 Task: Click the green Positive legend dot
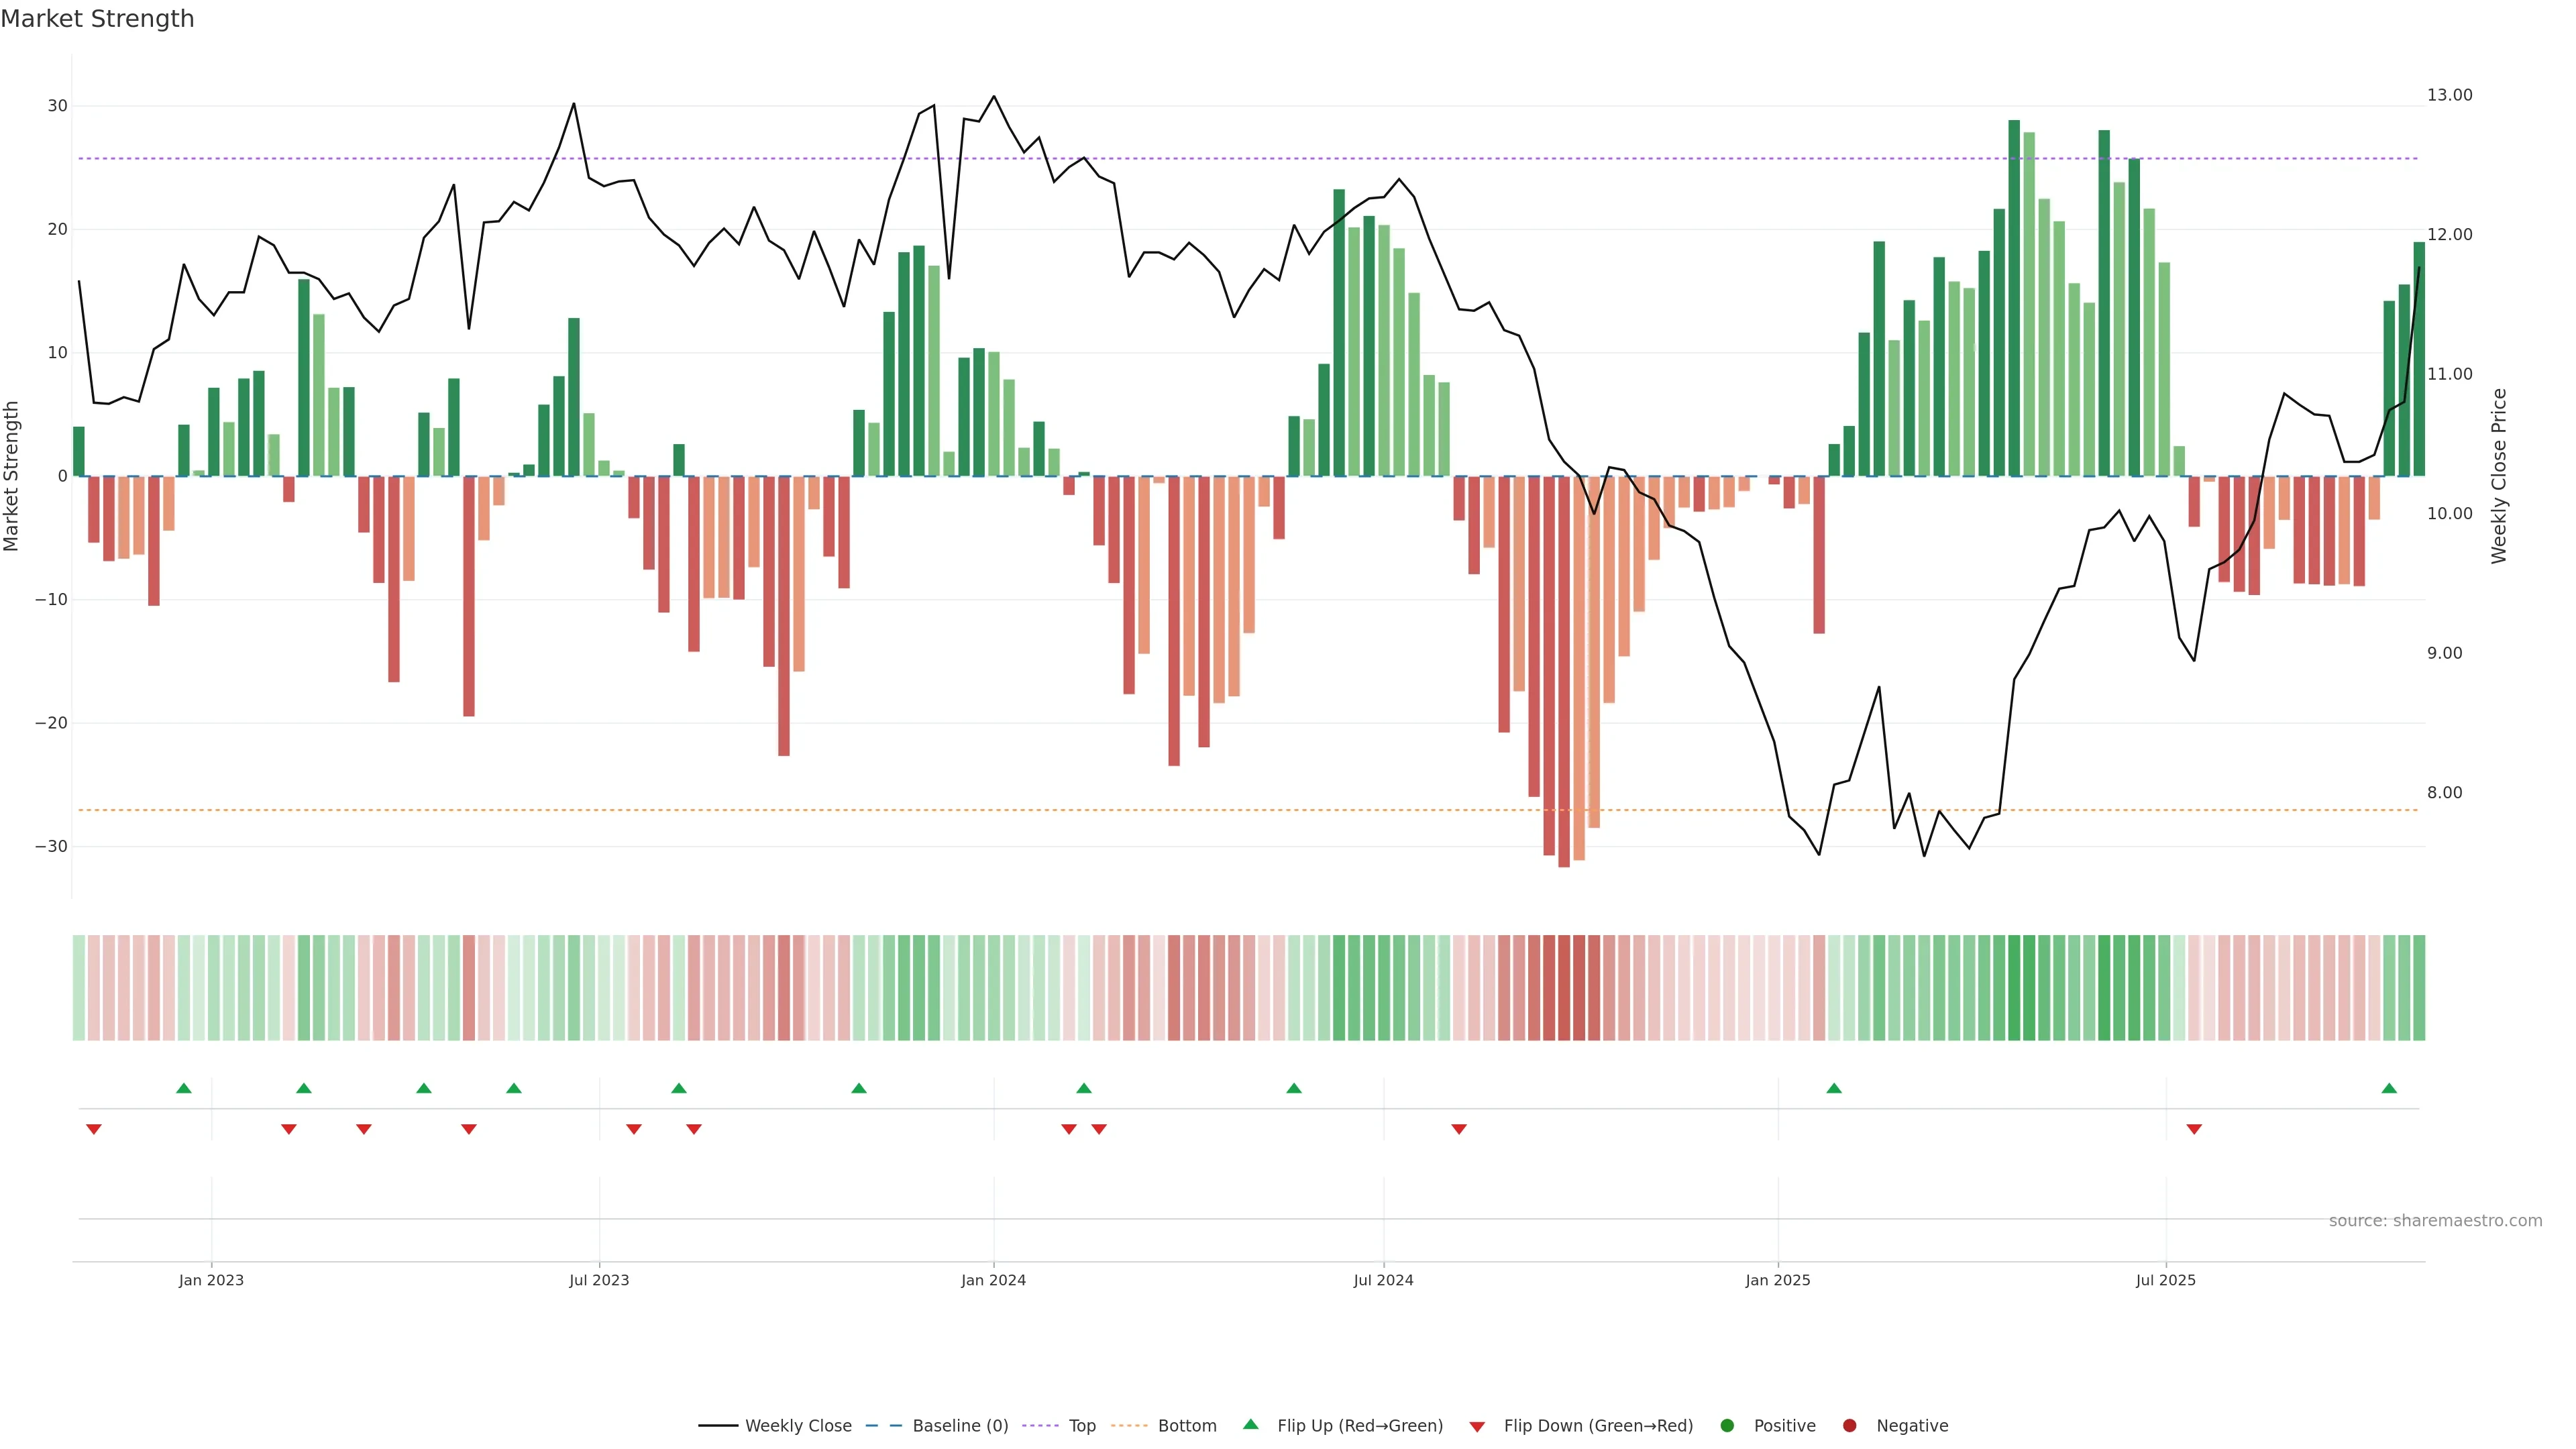tap(1727, 1426)
